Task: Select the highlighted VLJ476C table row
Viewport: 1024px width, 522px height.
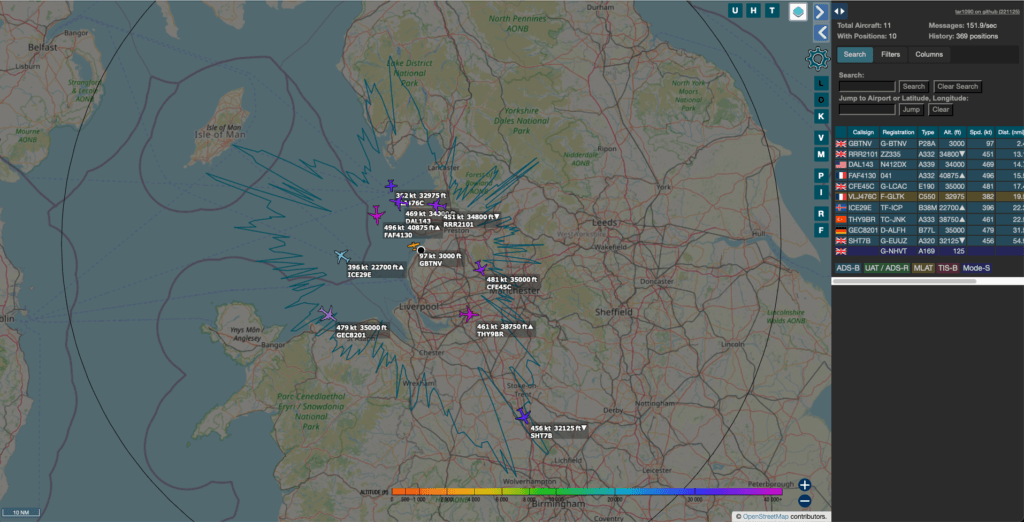Action: click(x=929, y=197)
